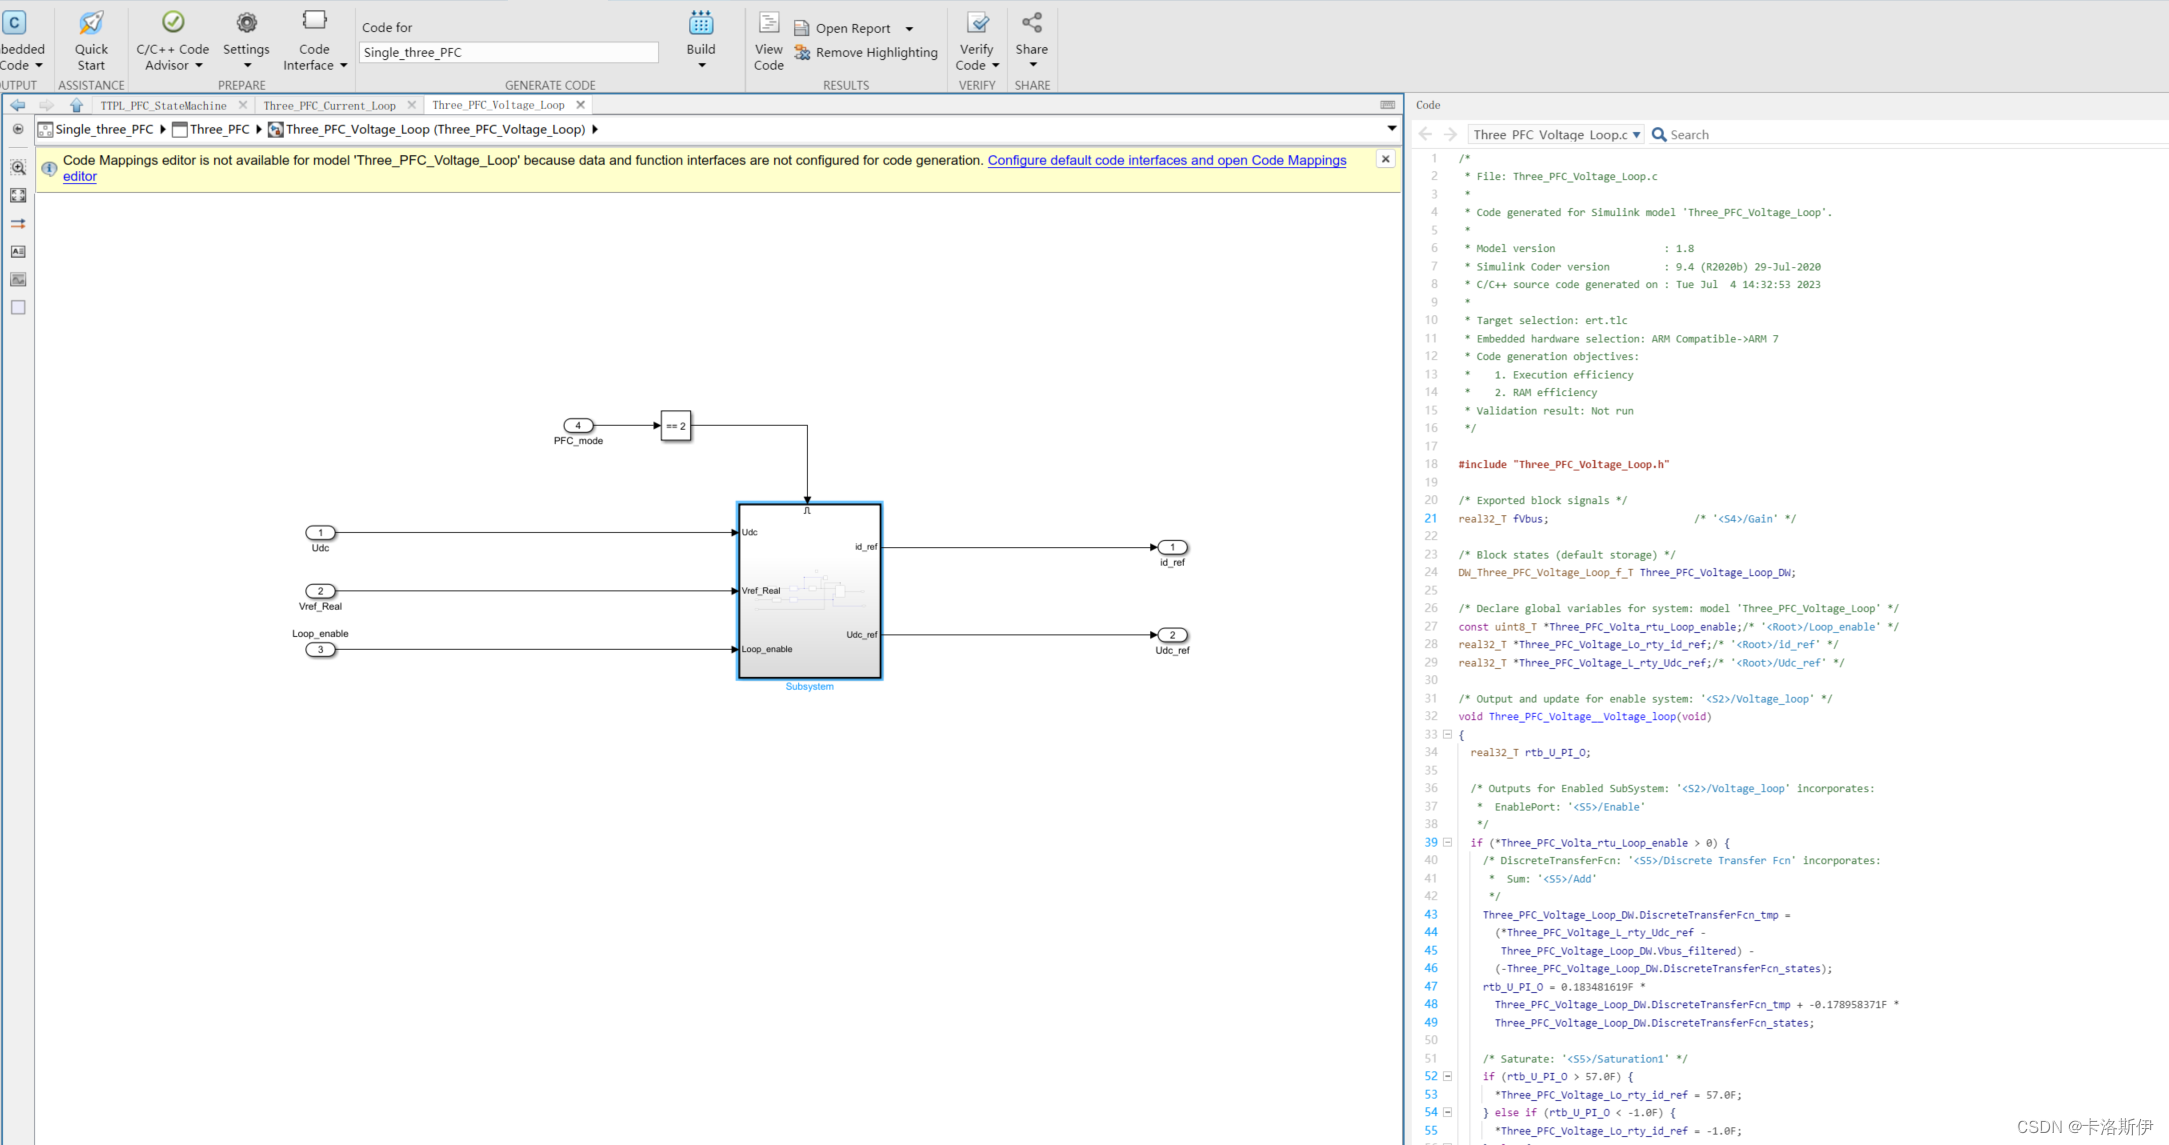
Task: Click the Quick Start rocket icon
Action: [x=91, y=23]
